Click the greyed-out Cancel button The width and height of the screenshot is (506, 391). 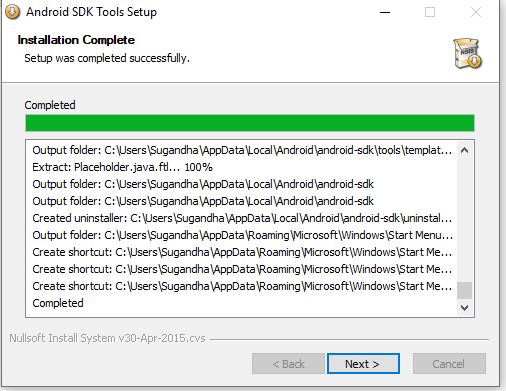(x=449, y=364)
